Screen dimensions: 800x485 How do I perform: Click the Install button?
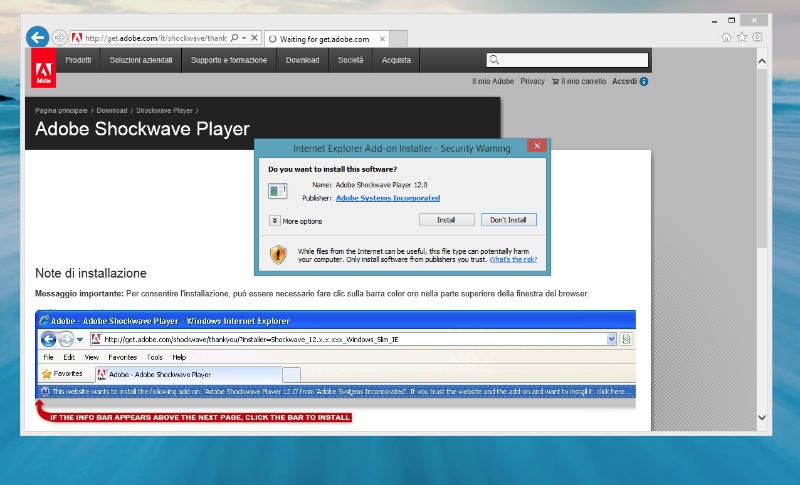(x=446, y=220)
